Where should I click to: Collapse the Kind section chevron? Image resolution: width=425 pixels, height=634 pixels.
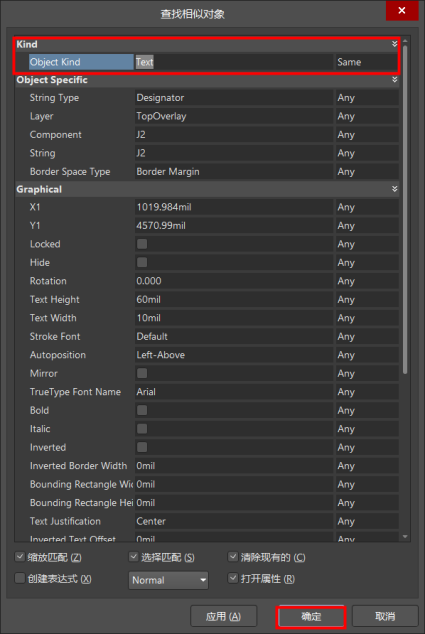coord(395,44)
